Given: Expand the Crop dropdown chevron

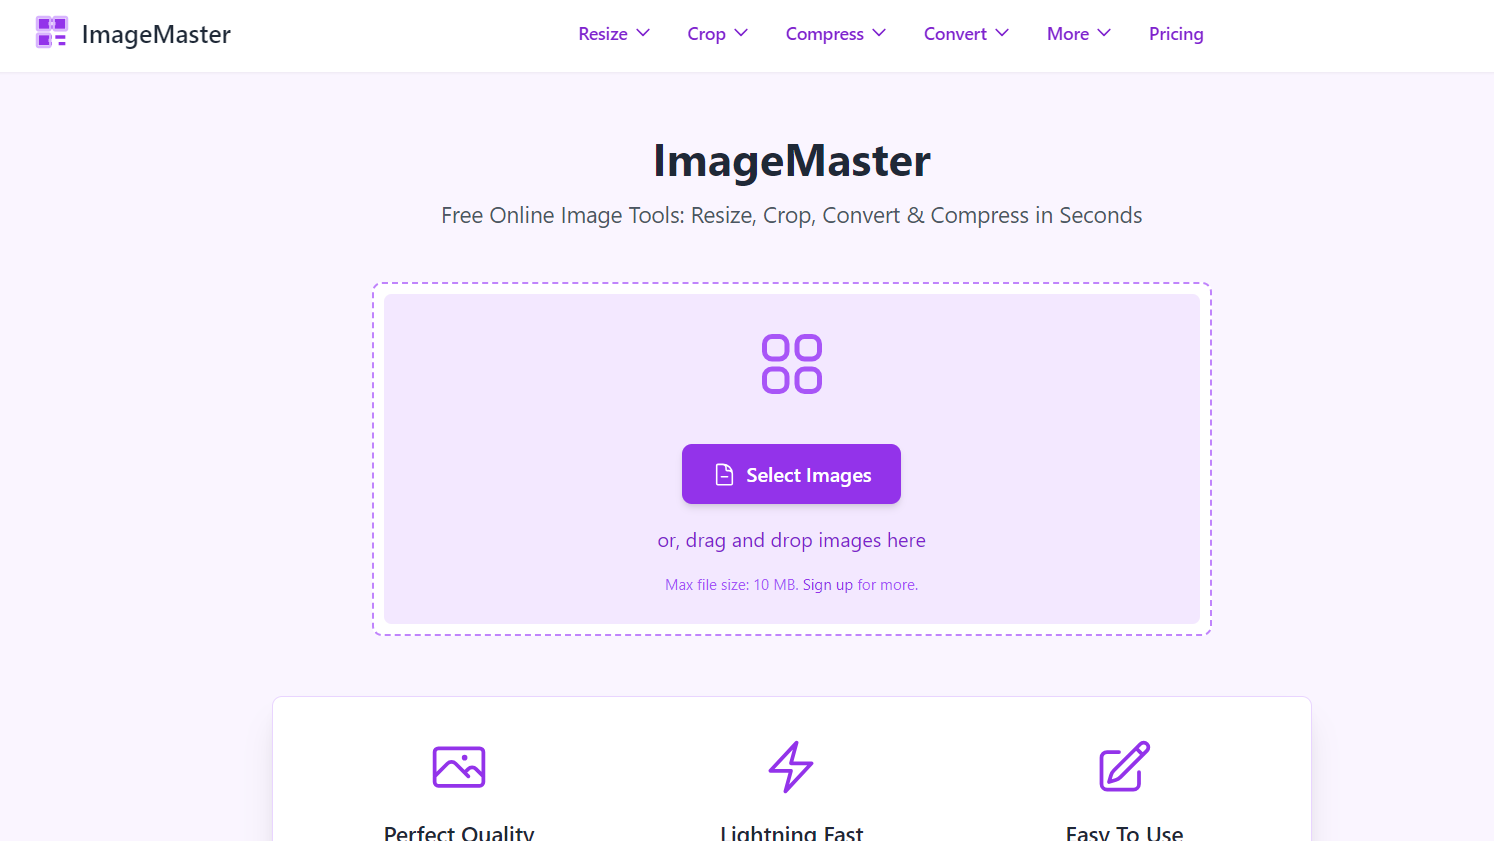Looking at the screenshot, I should [x=741, y=33].
